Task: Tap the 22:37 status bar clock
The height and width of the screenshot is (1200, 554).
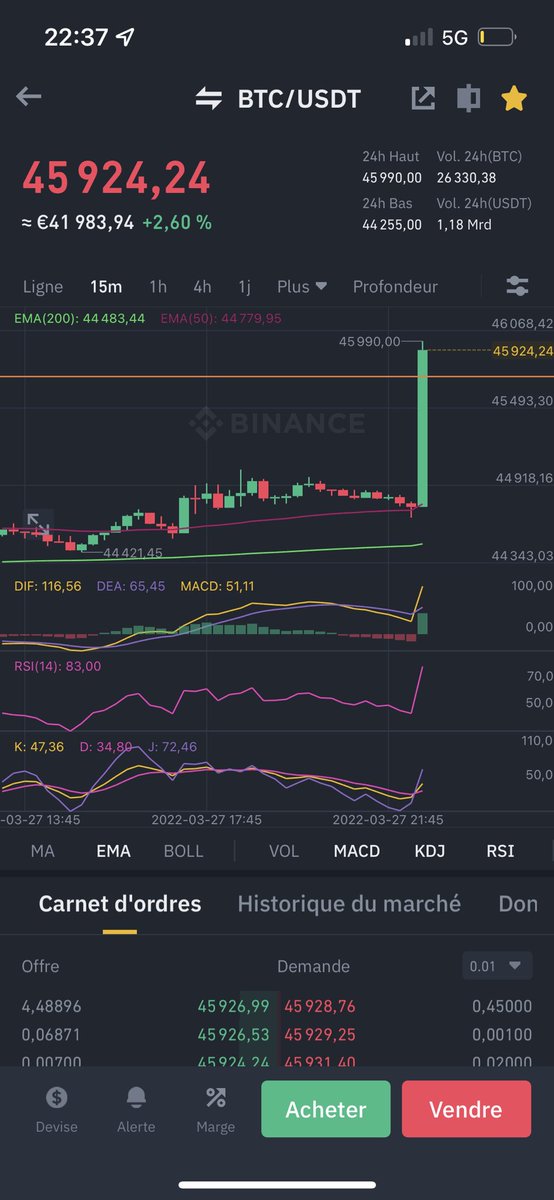Action: [x=76, y=38]
